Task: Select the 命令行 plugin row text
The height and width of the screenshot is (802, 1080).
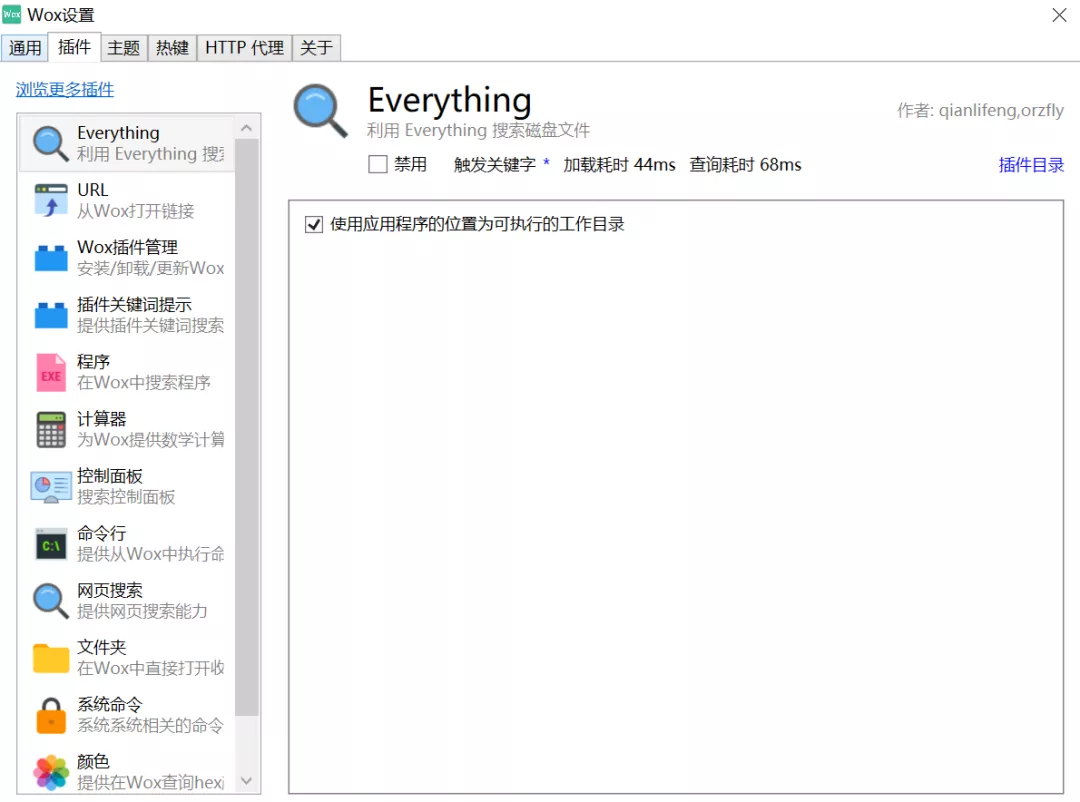Action: (x=150, y=544)
